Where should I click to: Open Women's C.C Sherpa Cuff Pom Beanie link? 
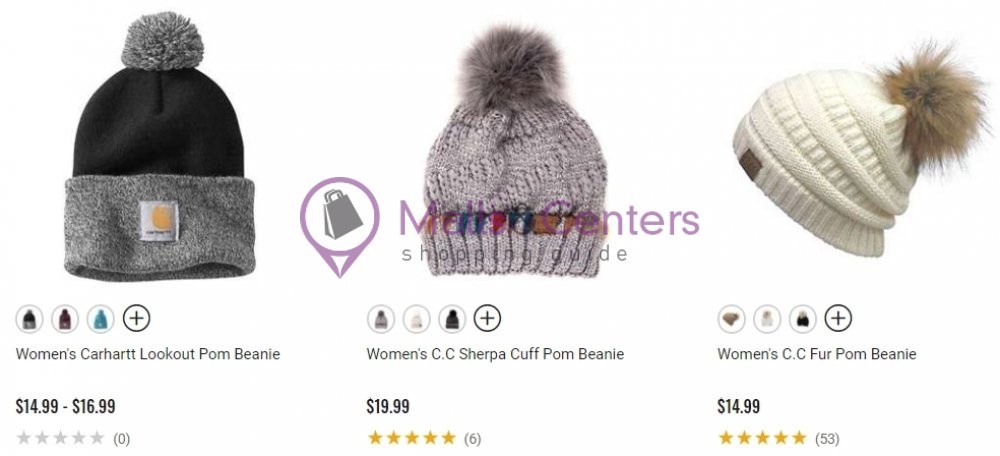tap(496, 354)
